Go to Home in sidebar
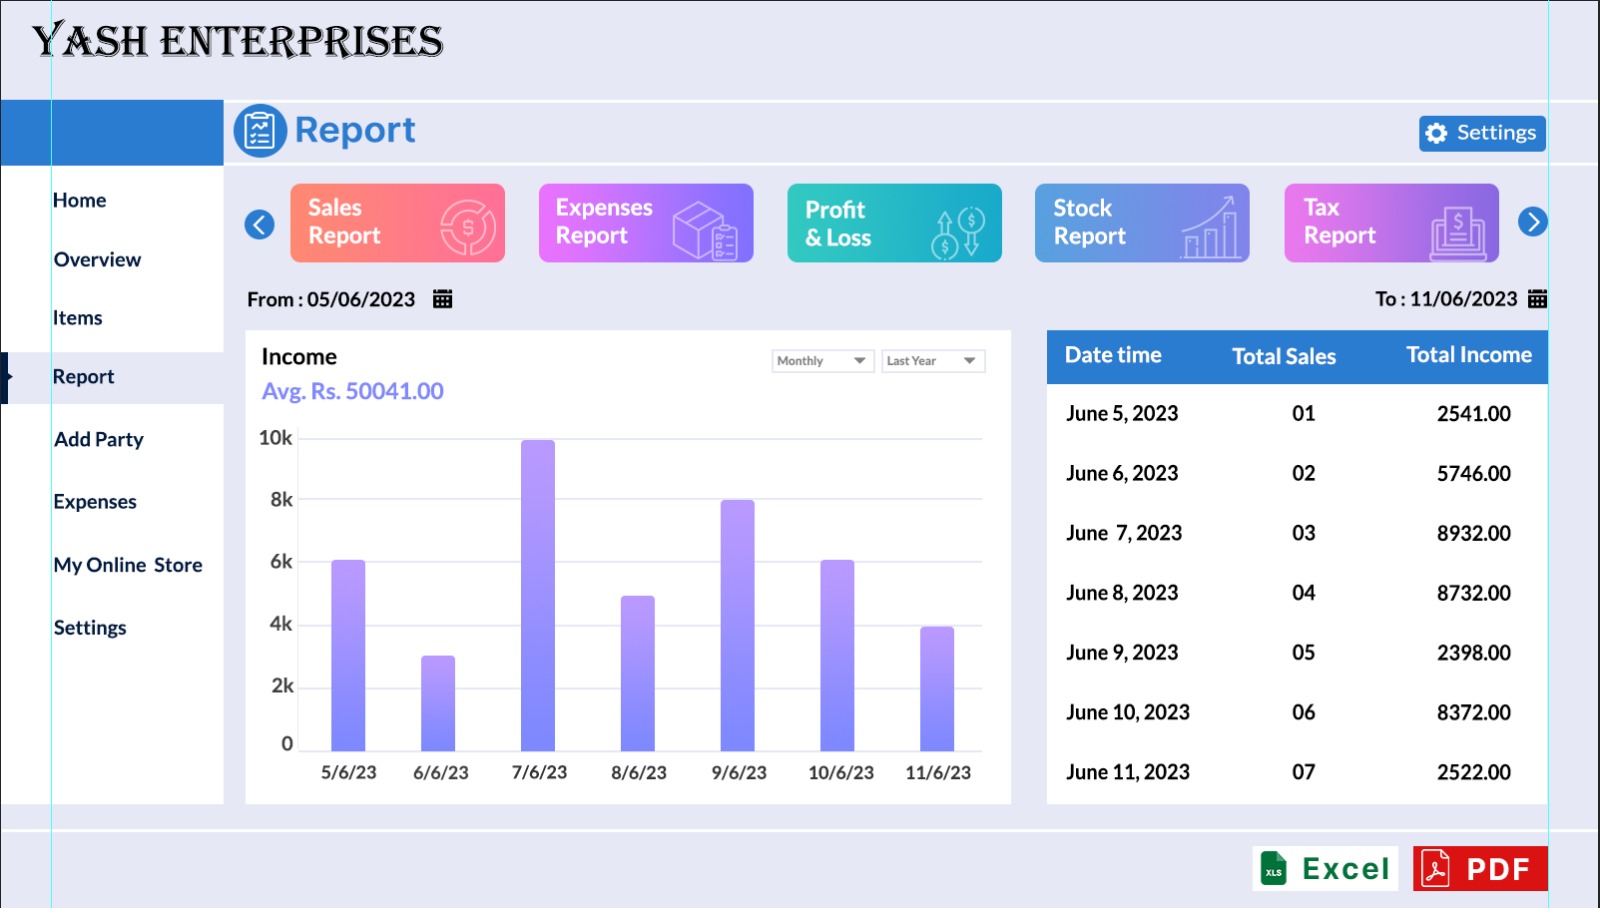Viewport: 1600px width, 908px height. (x=80, y=200)
